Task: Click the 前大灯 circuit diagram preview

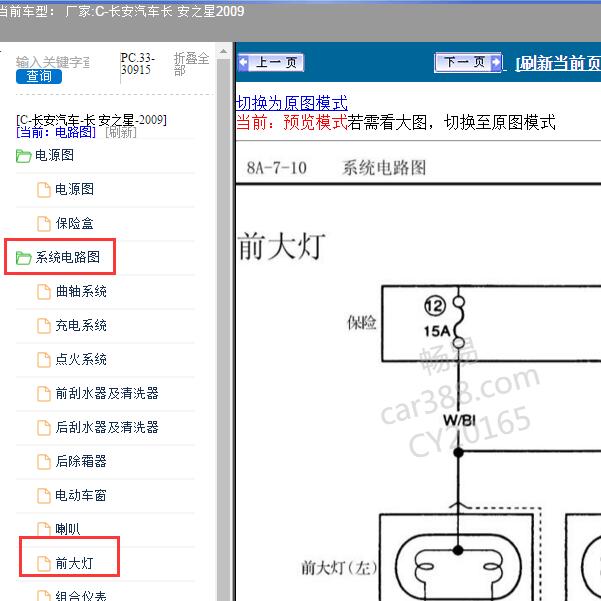Action: coord(419,393)
